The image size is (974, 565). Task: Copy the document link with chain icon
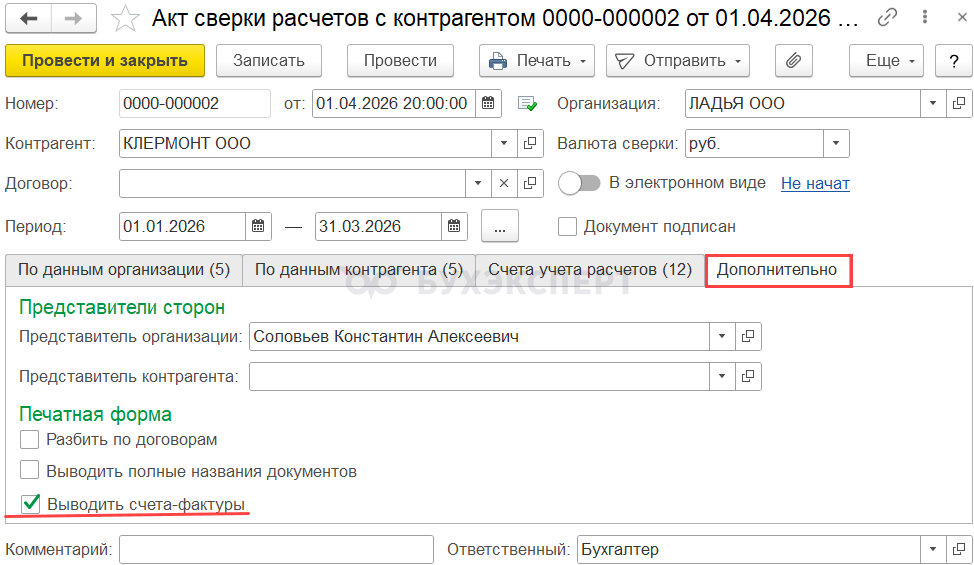(x=887, y=18)
